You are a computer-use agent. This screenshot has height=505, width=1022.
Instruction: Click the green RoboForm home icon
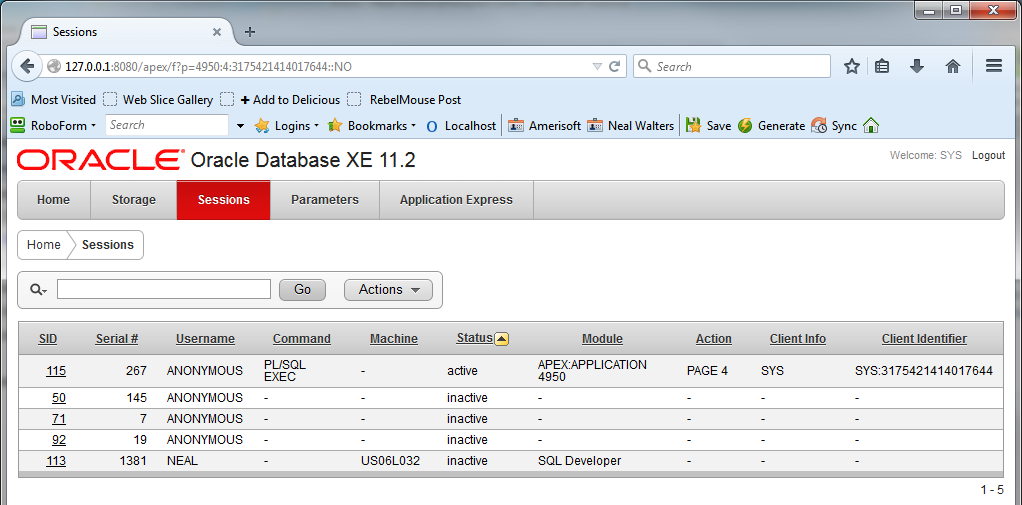pyautogui.click(x=871, y=126)
